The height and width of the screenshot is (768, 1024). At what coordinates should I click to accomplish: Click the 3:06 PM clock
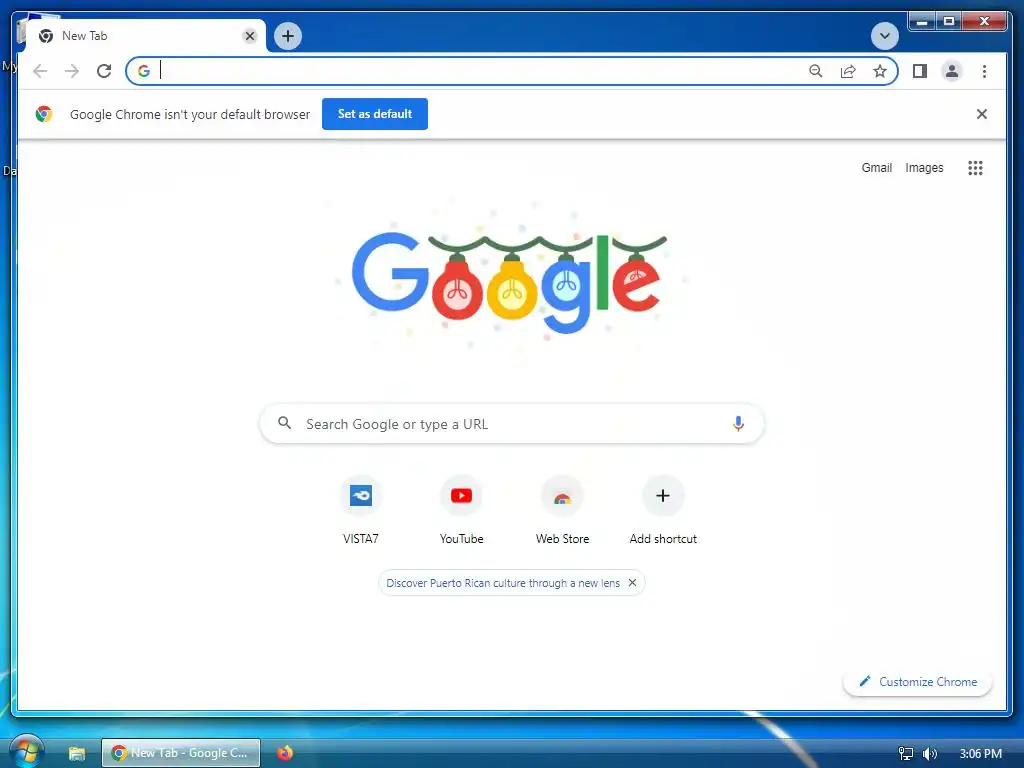point(980,754)
